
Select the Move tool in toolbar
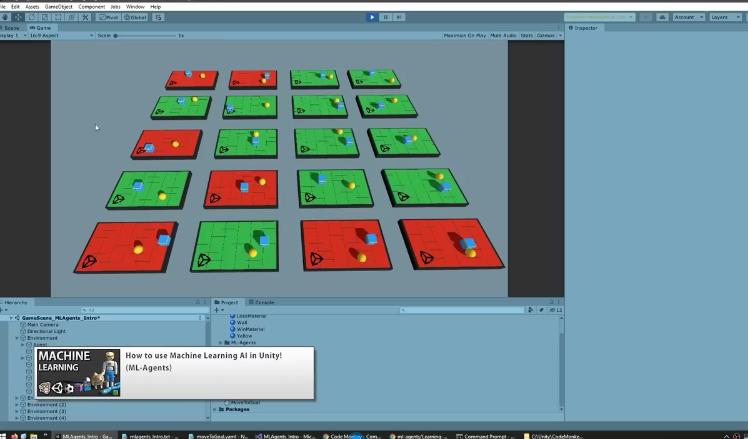[18, 17]
